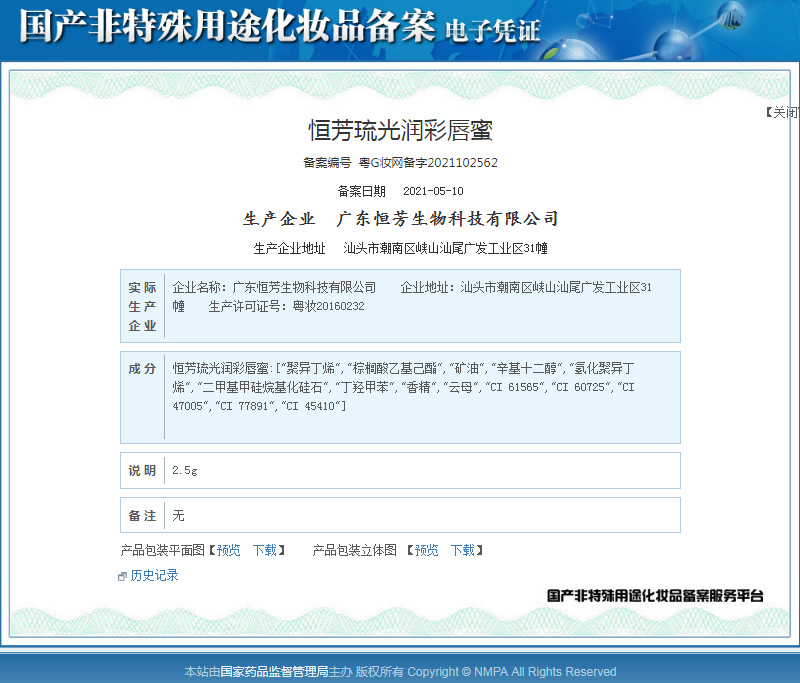
Task: Preview the 产品包装立体图 image
Action: point(426,550)
